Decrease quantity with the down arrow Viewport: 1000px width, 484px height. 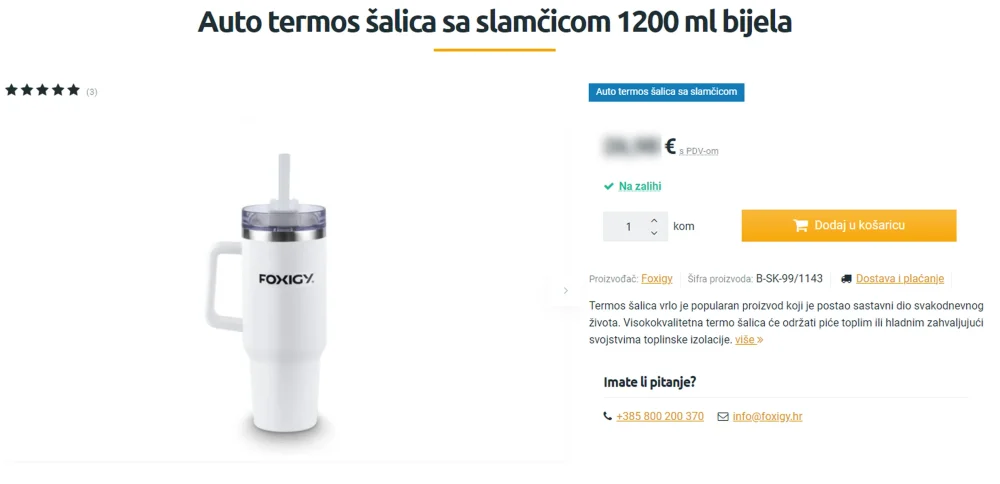[654, 233]
